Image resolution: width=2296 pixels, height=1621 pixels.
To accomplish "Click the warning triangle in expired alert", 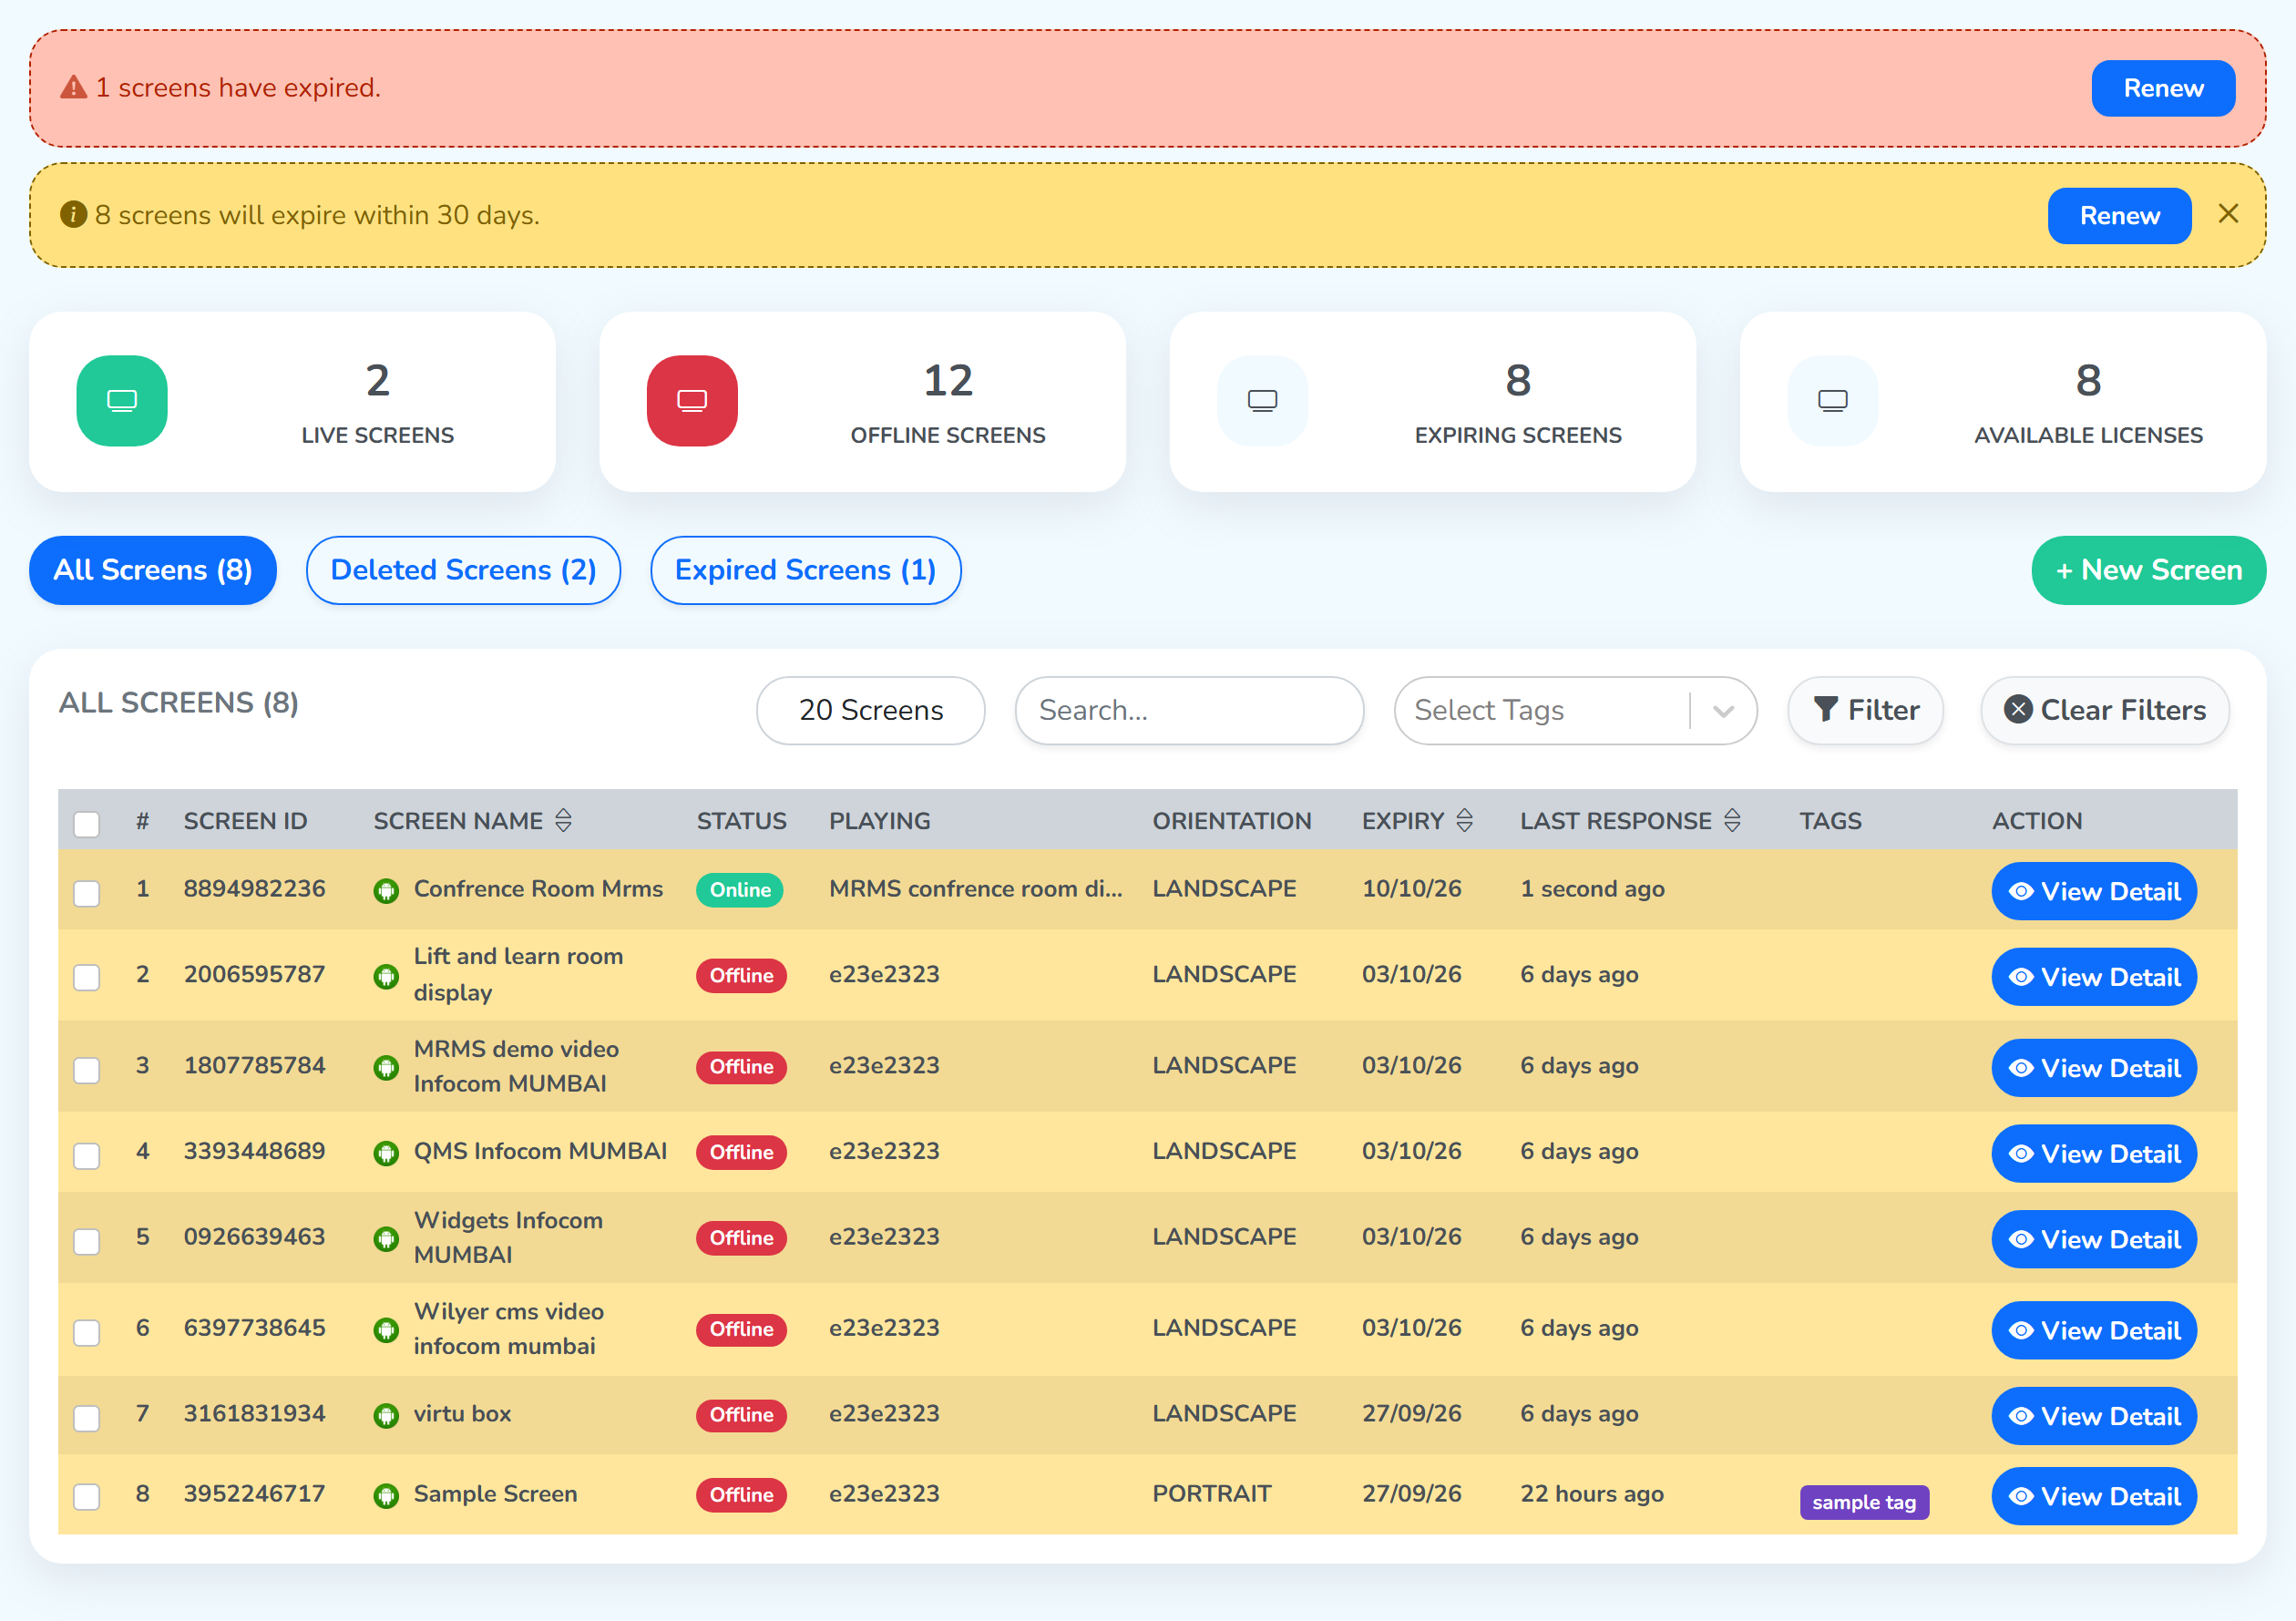I will pos(74,88).
